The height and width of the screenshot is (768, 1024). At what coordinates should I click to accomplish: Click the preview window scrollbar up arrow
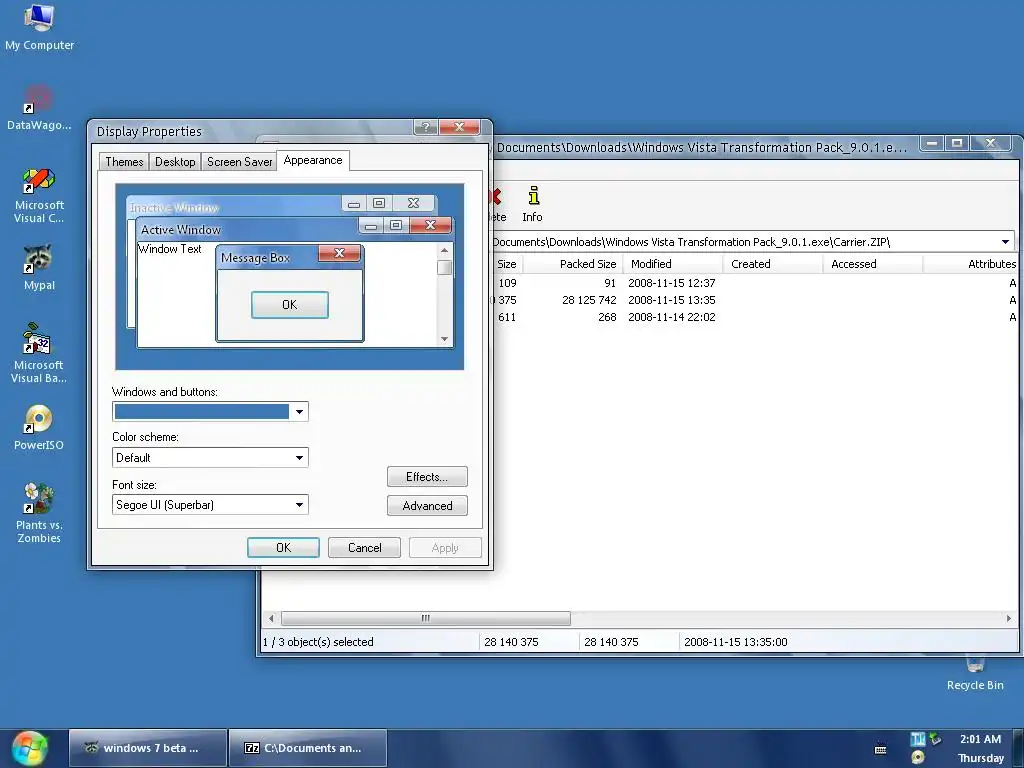tap(445, 251)
